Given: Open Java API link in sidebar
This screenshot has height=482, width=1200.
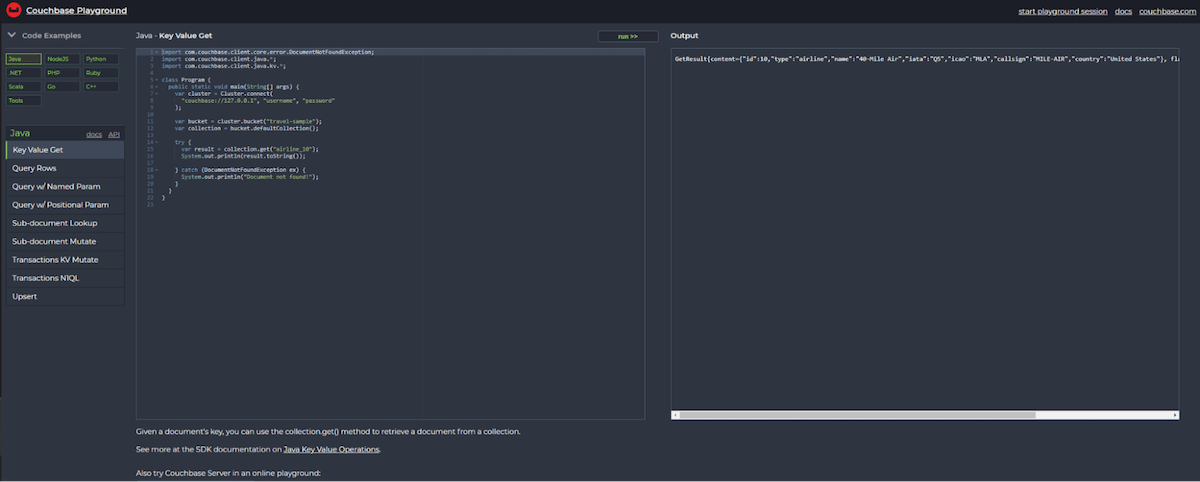Looking at the screenshot, I should click(114, 134).
